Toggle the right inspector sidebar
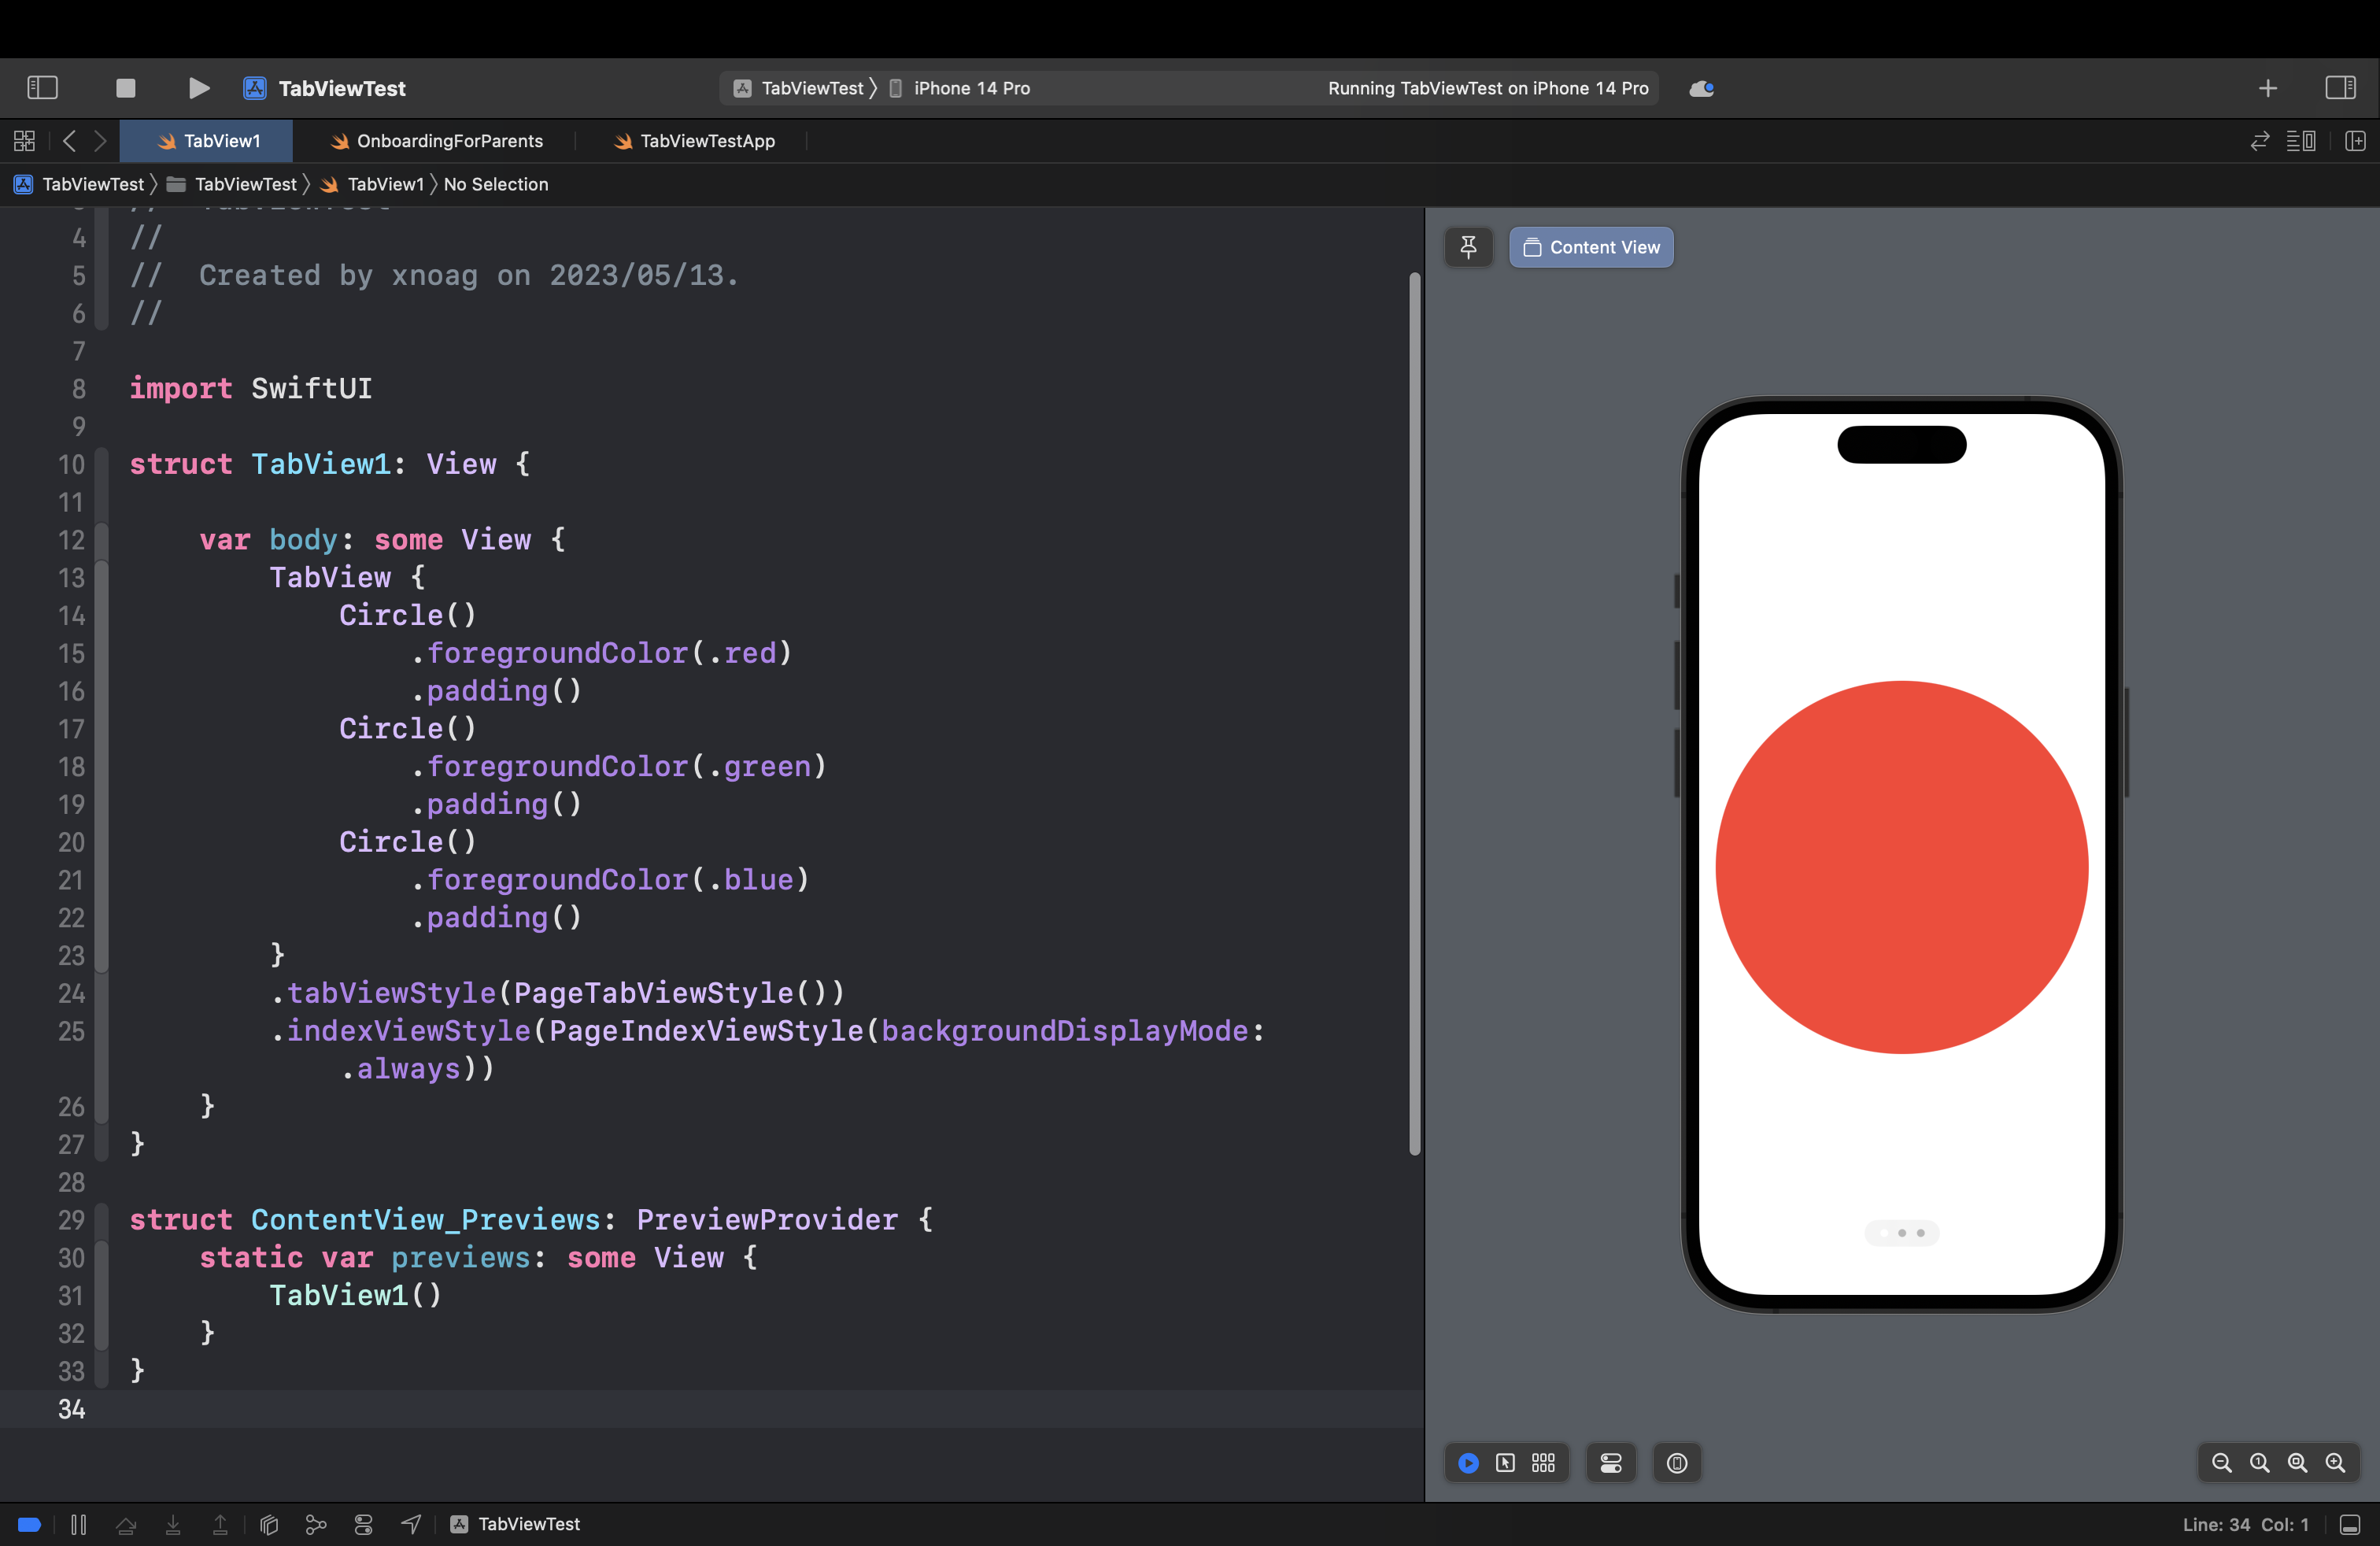The height and width of the screenshot is (1546, 2380). click(2340, 88)
